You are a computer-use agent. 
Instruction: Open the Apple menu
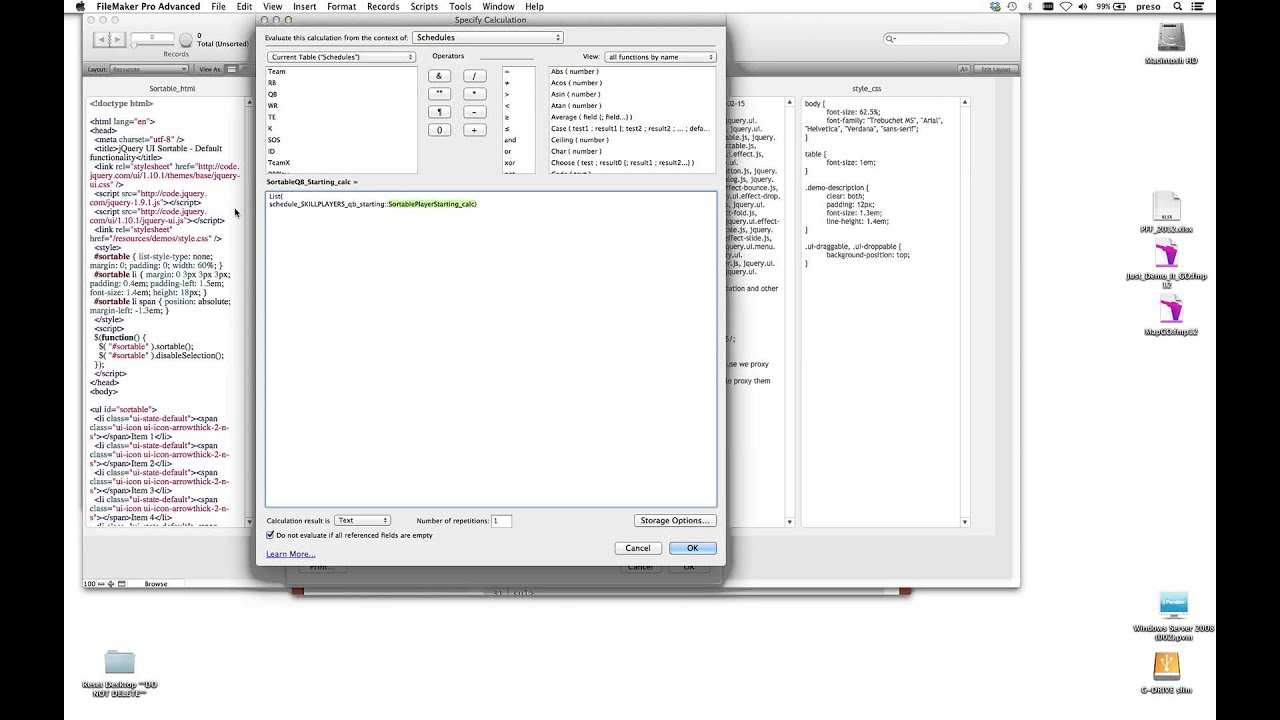coord(81,6)
